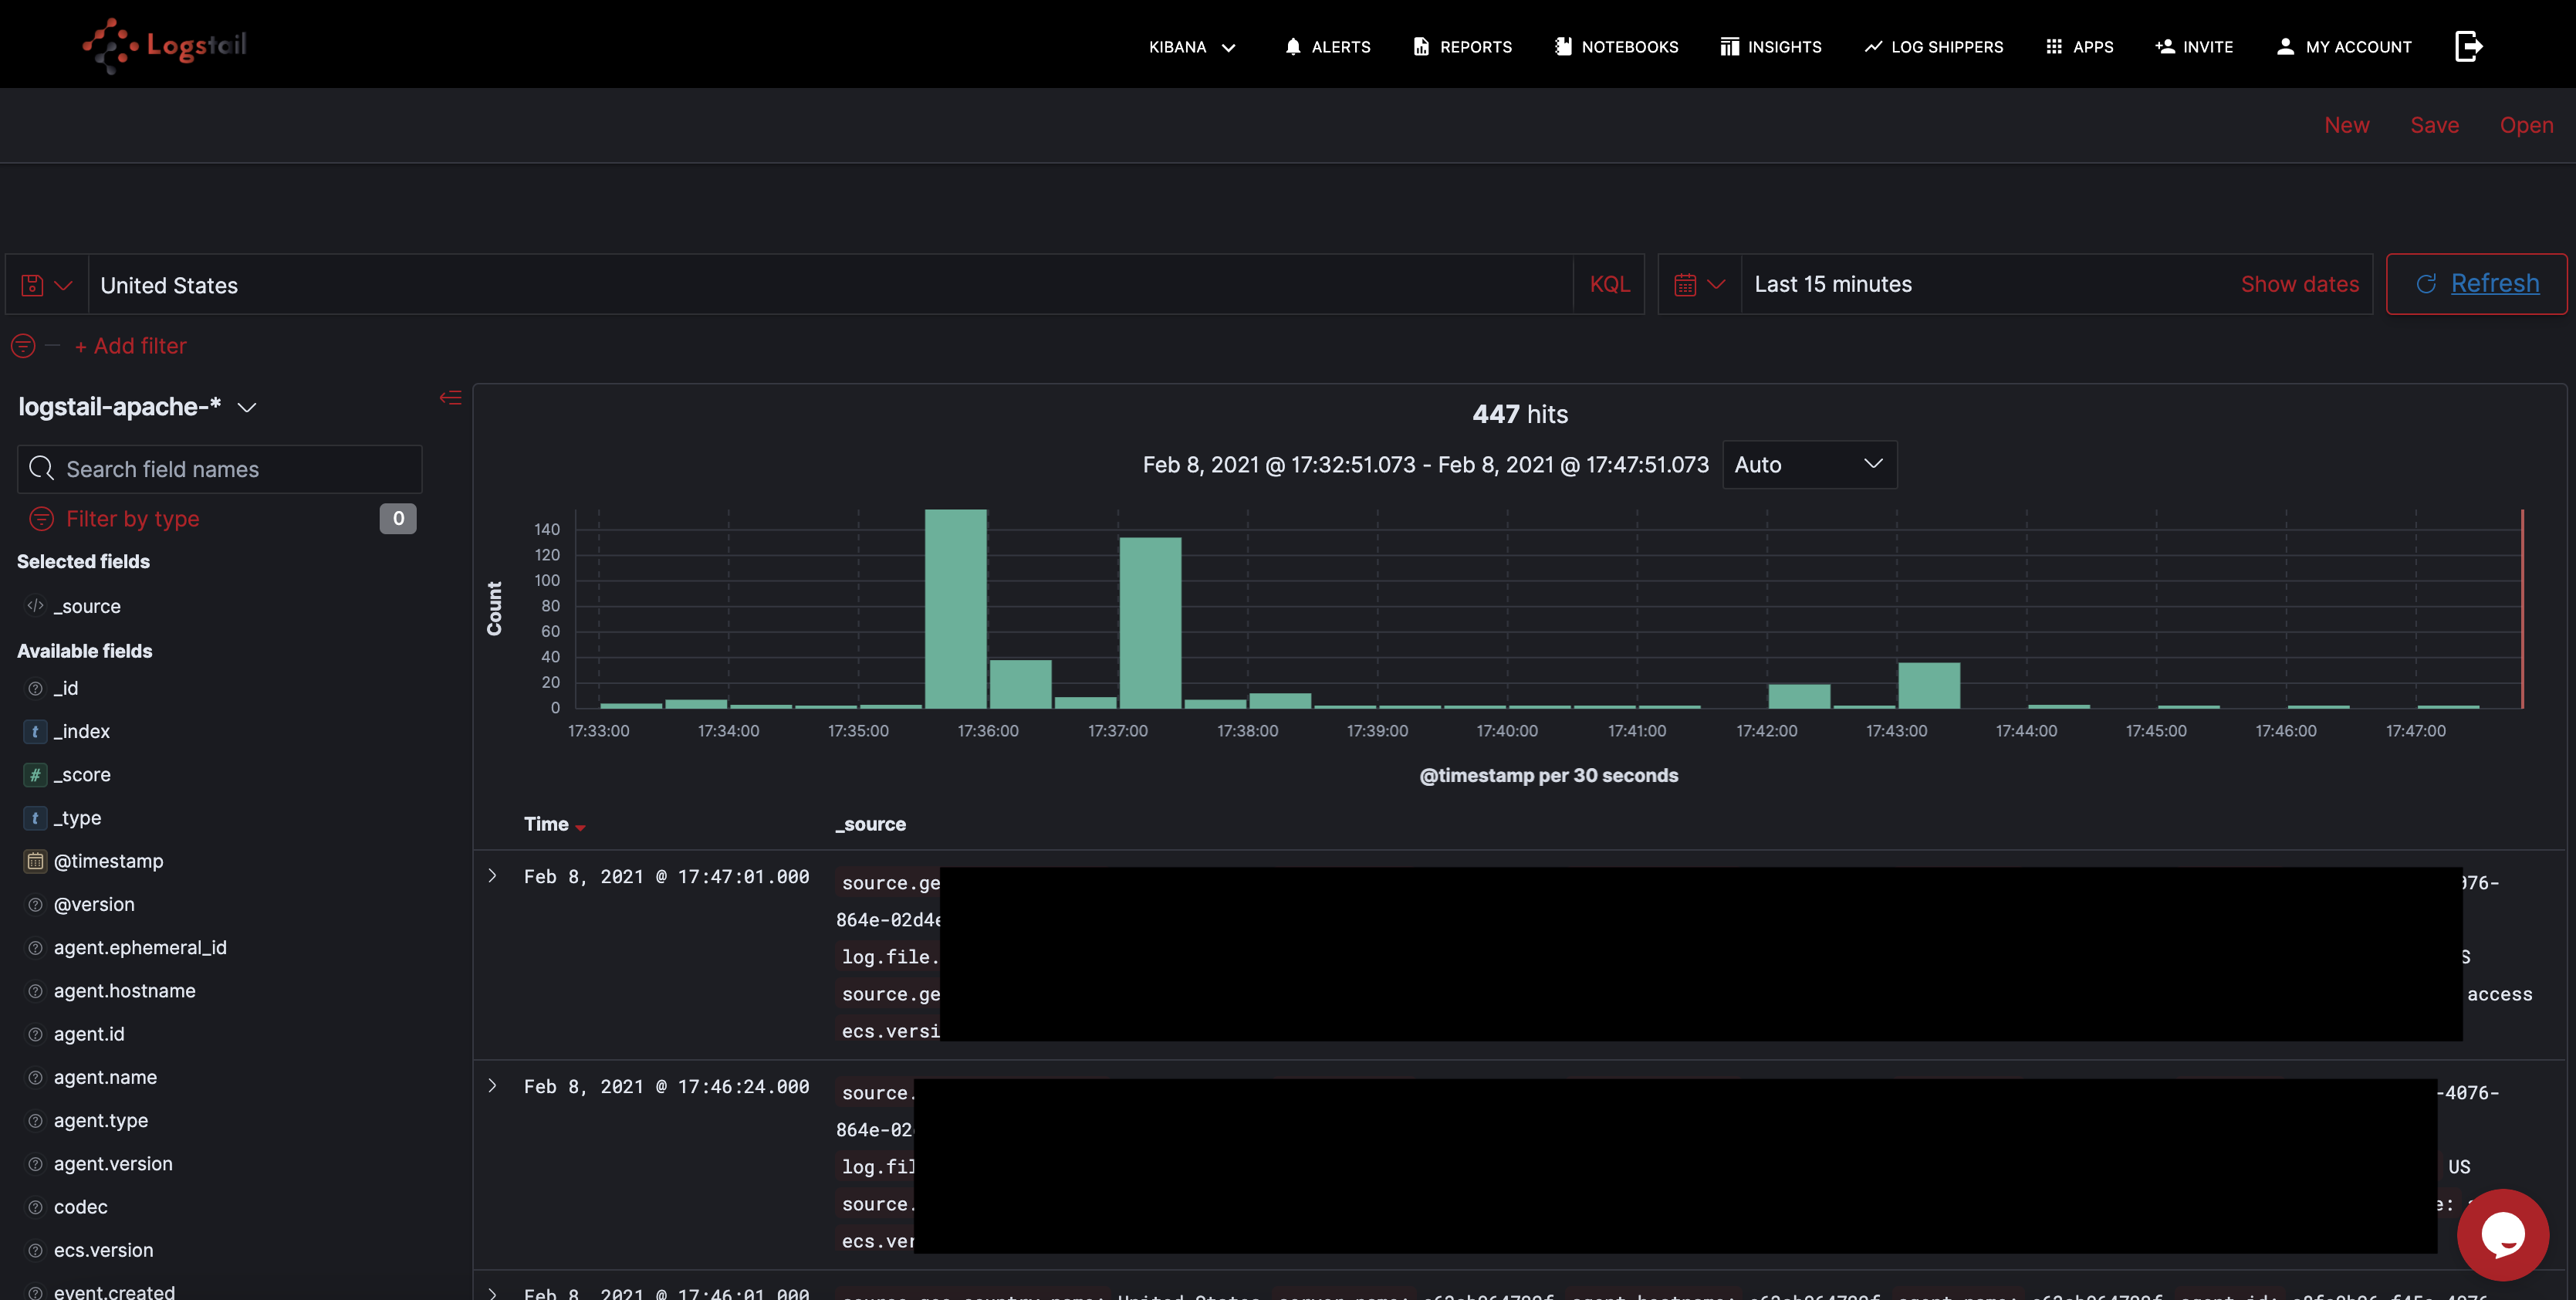Screen dimensions: 2576x1300
Task: Click the tallest histogram bar at 17:35:30
Action: (x=955, y=608)
